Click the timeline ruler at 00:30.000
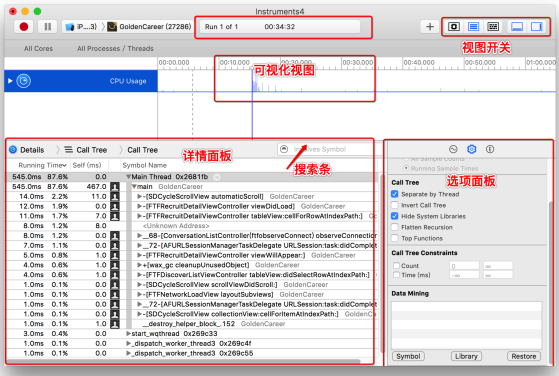 click(x=358, y=62)
